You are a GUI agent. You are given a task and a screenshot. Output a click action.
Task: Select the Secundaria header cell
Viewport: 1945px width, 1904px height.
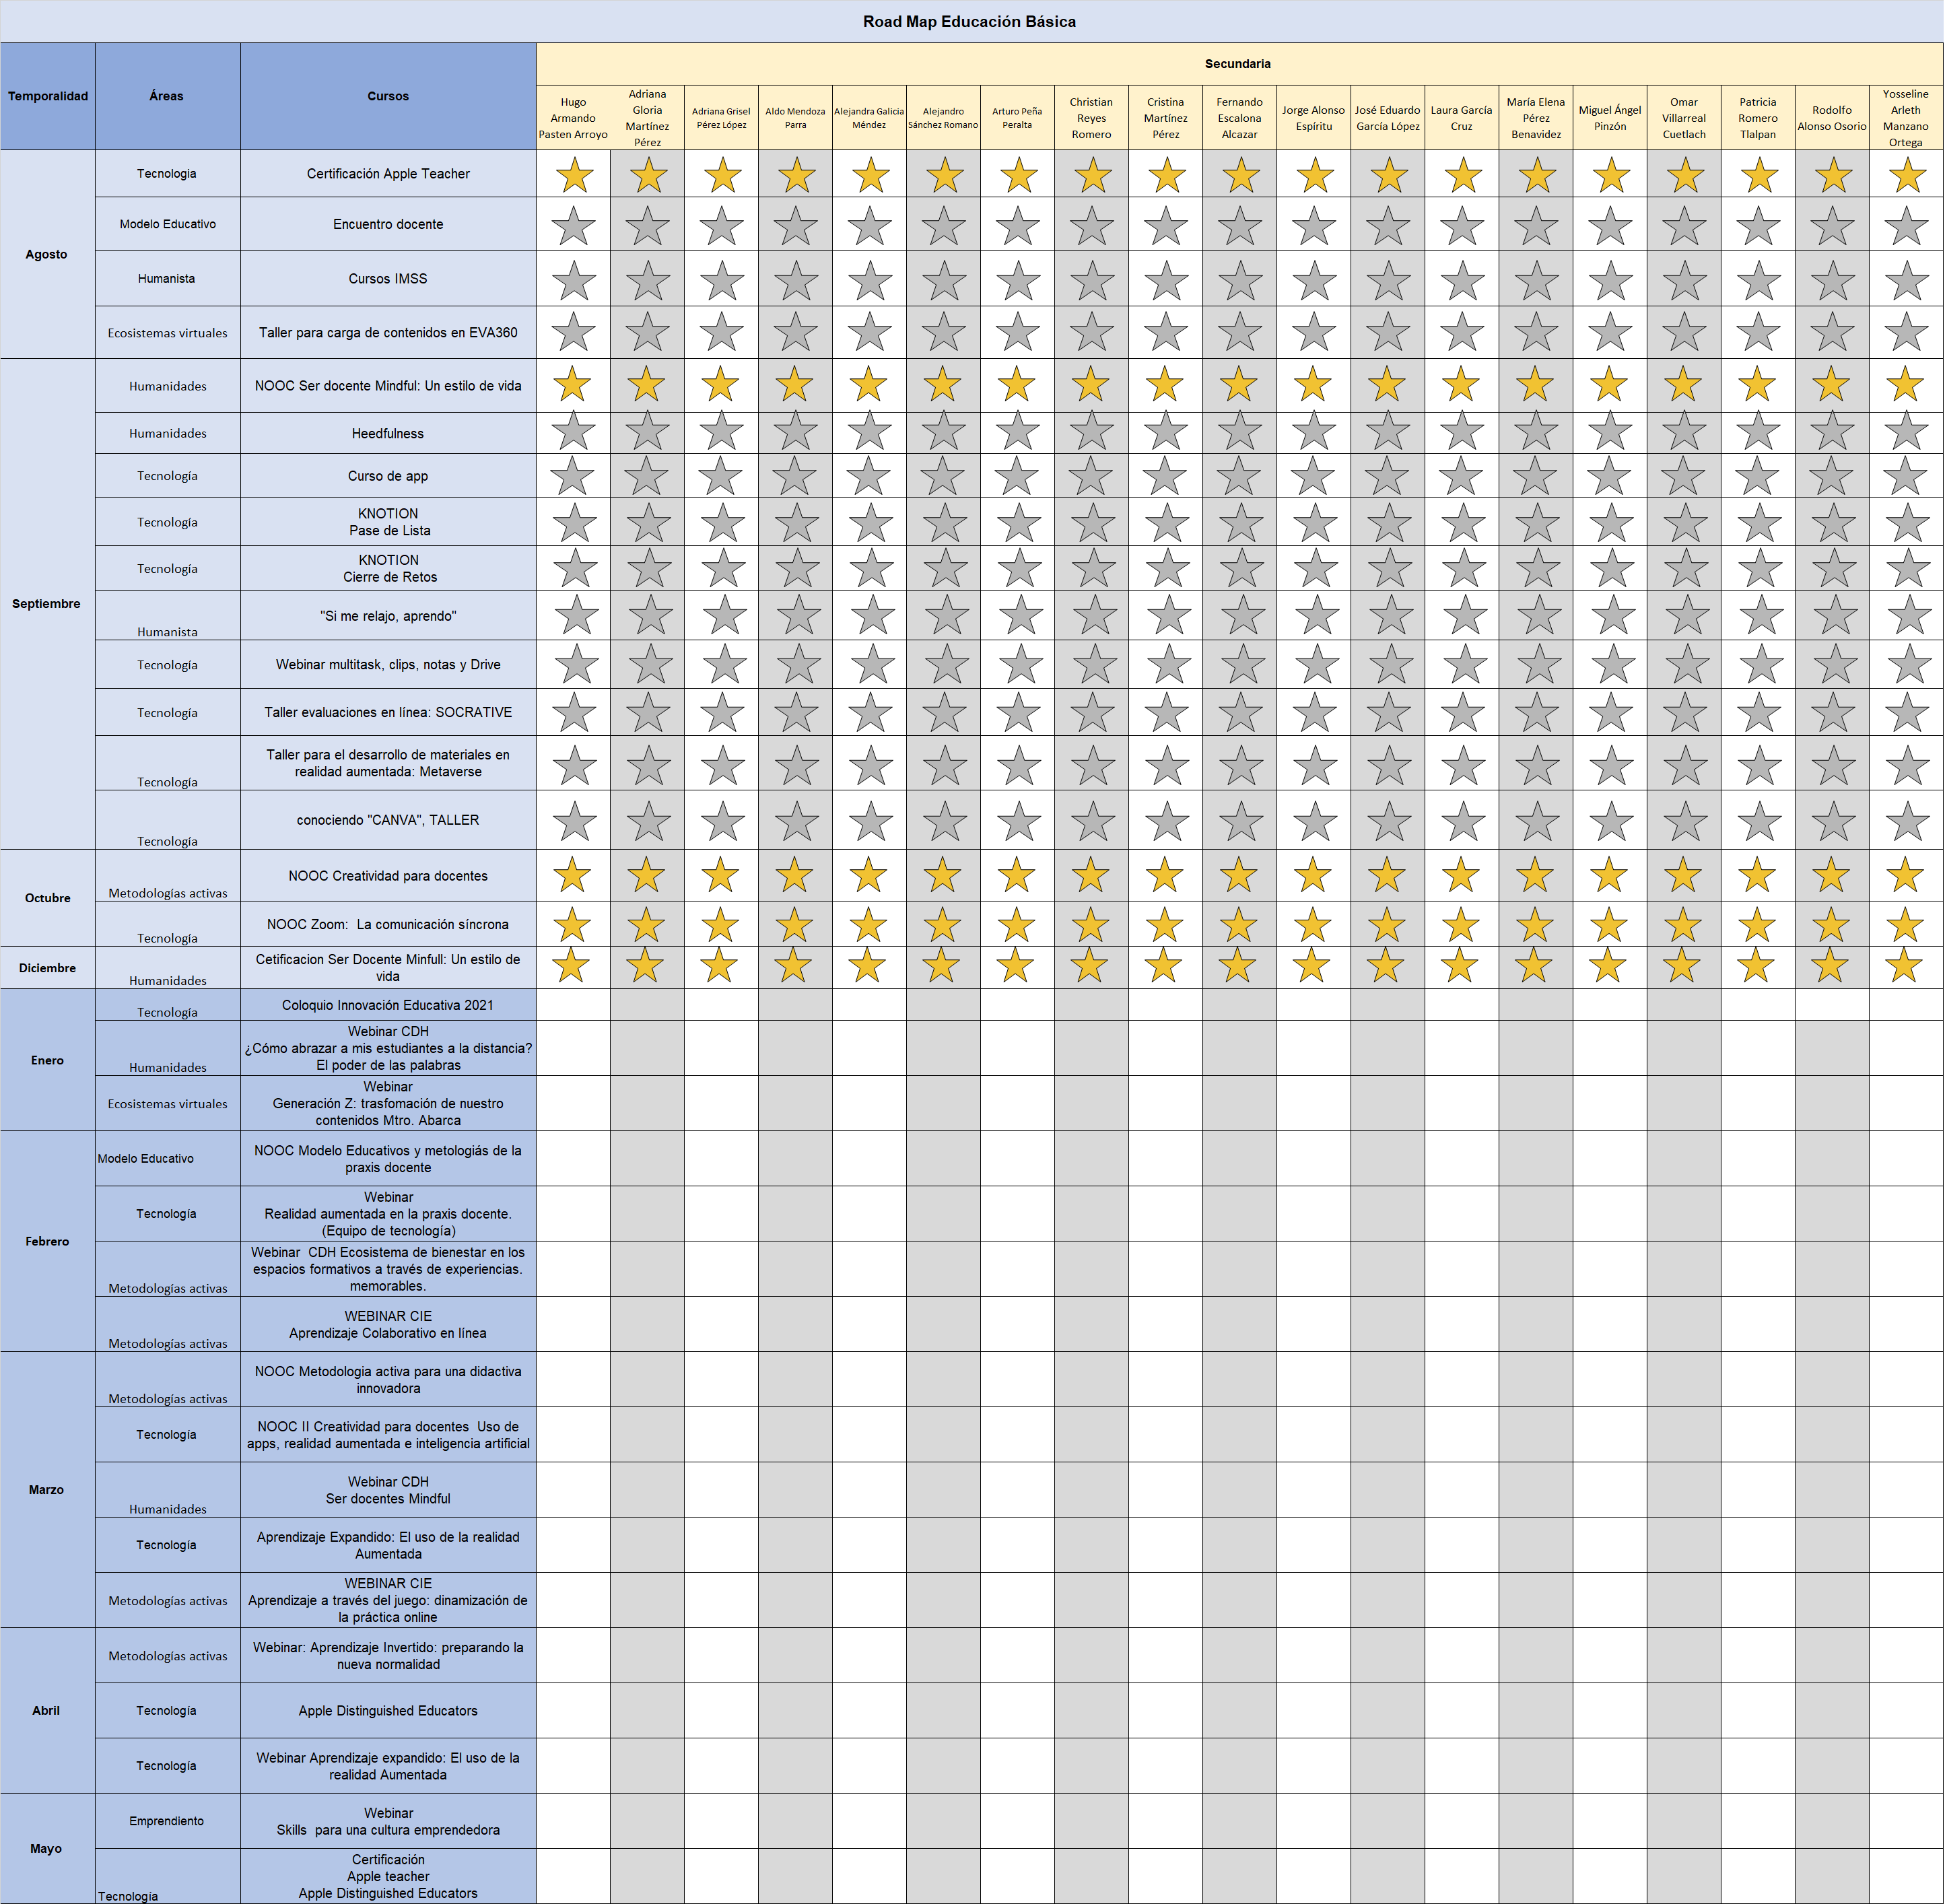[1239, 64]
